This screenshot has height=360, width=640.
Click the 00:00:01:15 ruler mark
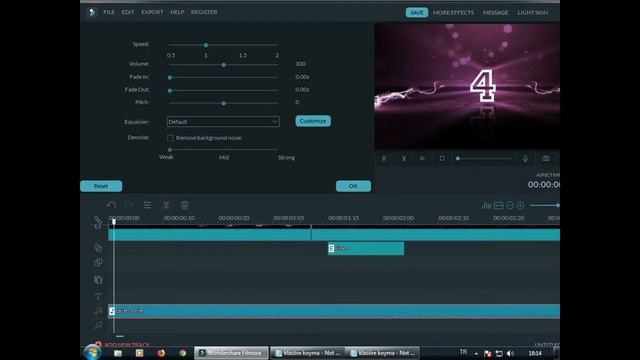(x=343, y=218)
